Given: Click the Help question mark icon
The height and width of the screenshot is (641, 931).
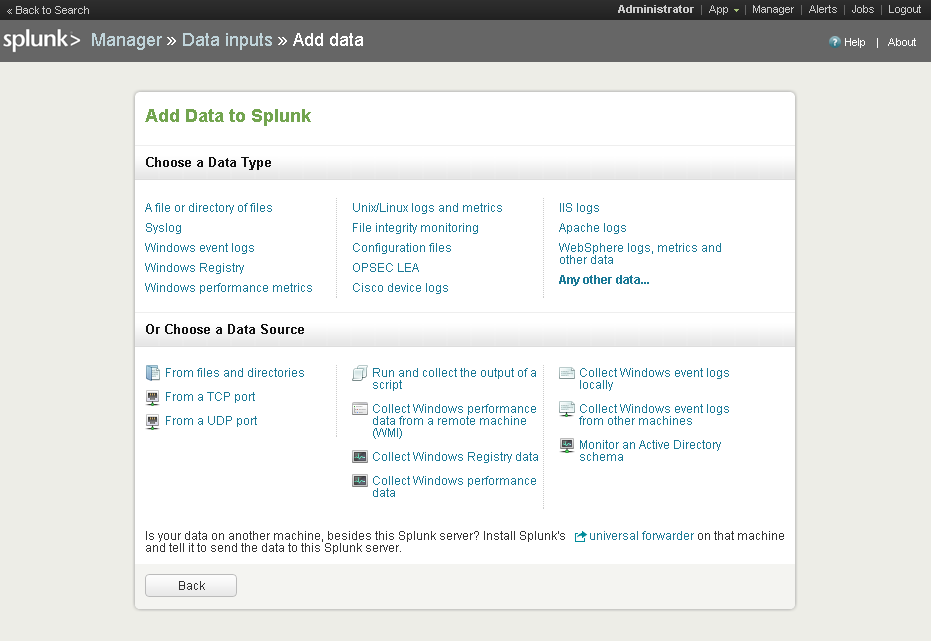Looking at the screenshot, I should coord(834,42).
